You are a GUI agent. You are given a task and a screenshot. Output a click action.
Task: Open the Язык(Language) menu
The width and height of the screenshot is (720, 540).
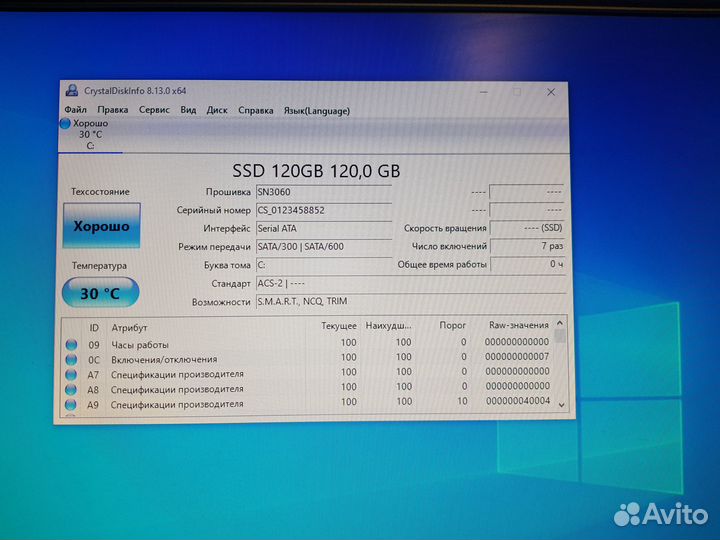317,111
